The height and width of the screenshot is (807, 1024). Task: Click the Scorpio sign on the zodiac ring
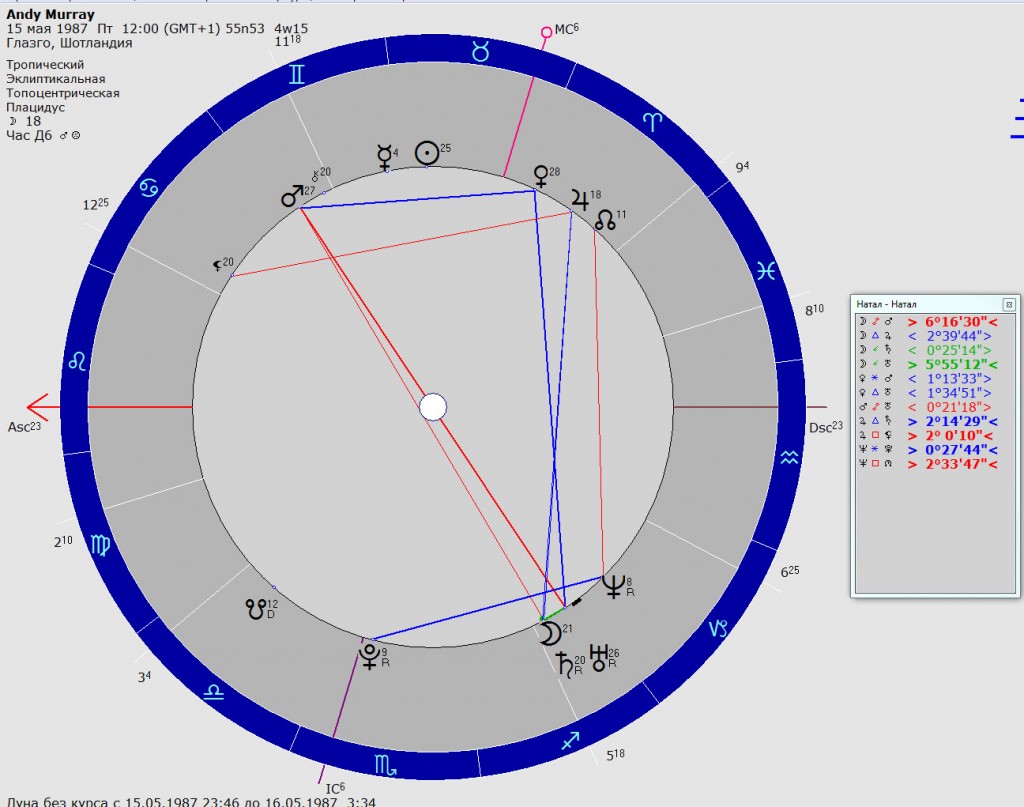tap(385, 765)
